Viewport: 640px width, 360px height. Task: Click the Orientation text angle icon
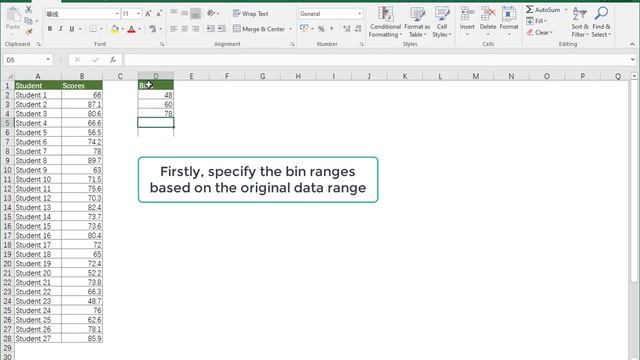click(211, 13)
